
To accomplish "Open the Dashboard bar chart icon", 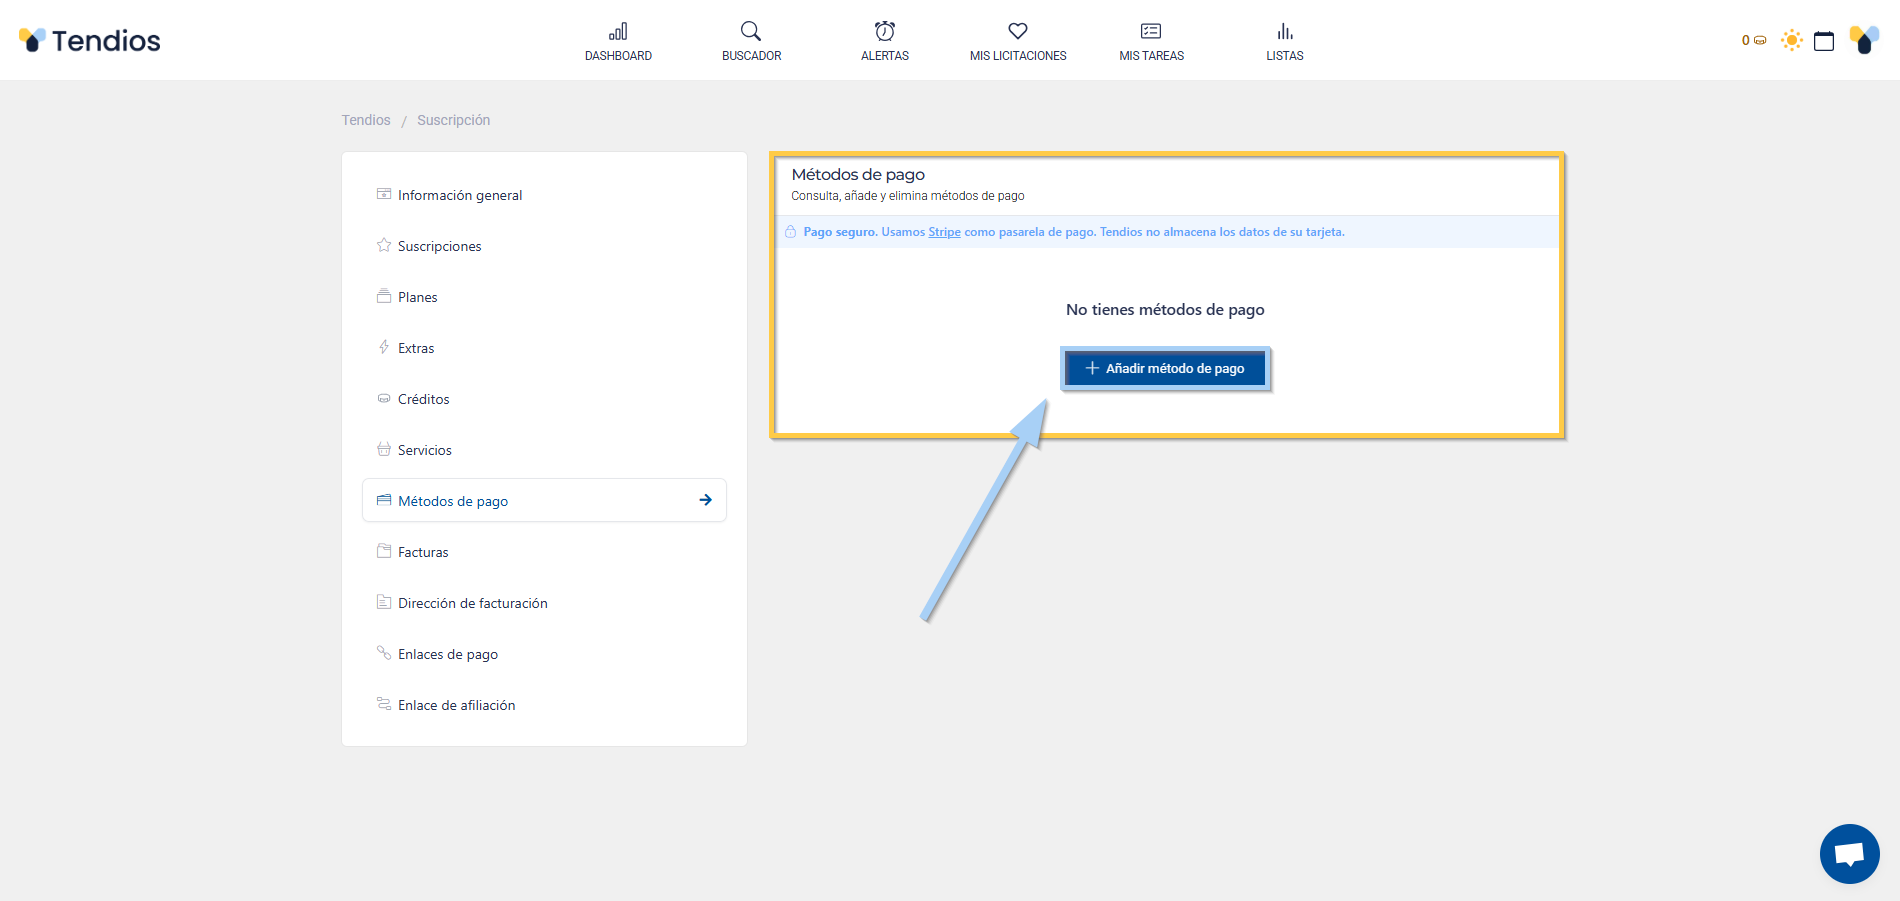I will tap(618, 32).
